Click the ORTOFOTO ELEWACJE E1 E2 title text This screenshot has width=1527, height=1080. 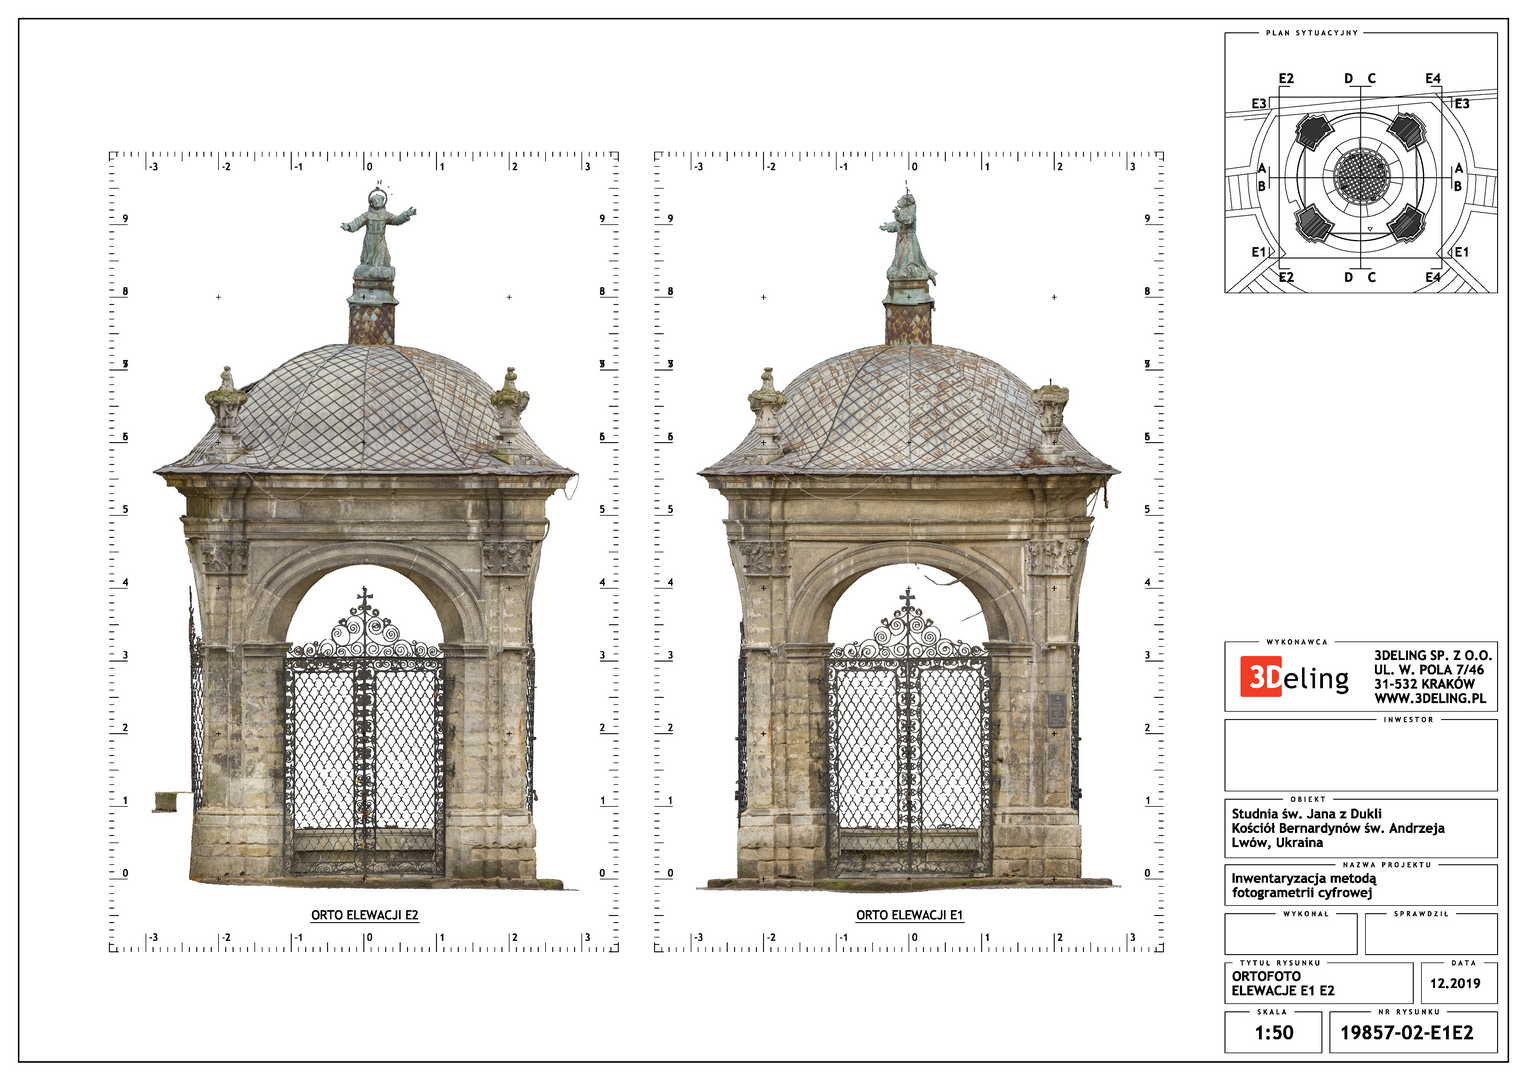coord(1282,983)
